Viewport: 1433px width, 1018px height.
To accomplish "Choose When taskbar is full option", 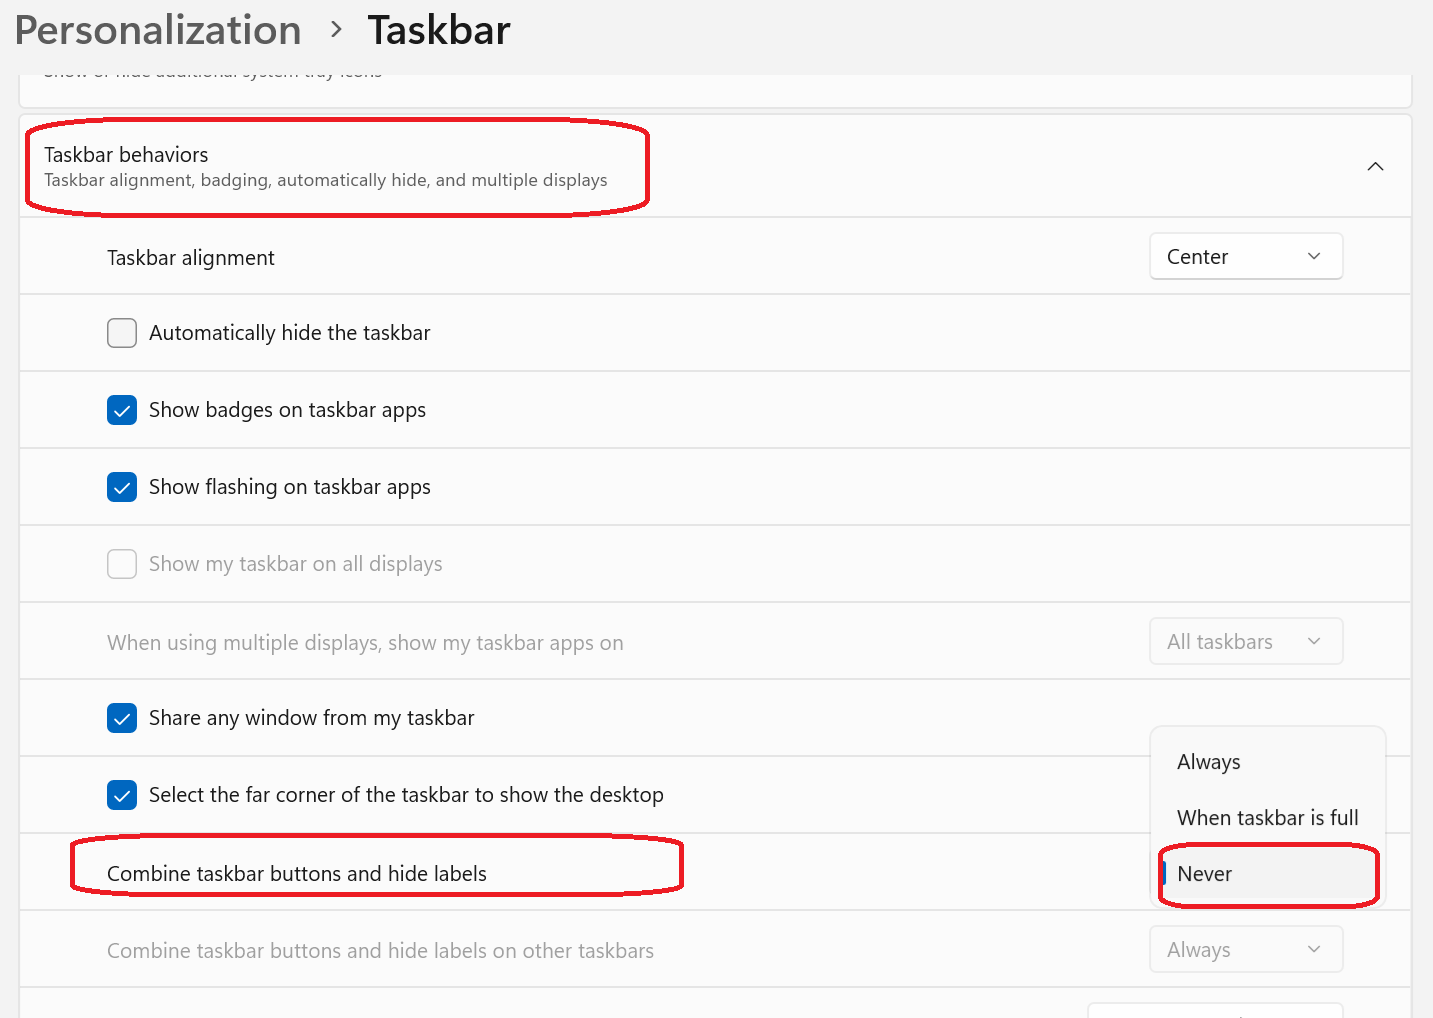I will point(1268,818).
